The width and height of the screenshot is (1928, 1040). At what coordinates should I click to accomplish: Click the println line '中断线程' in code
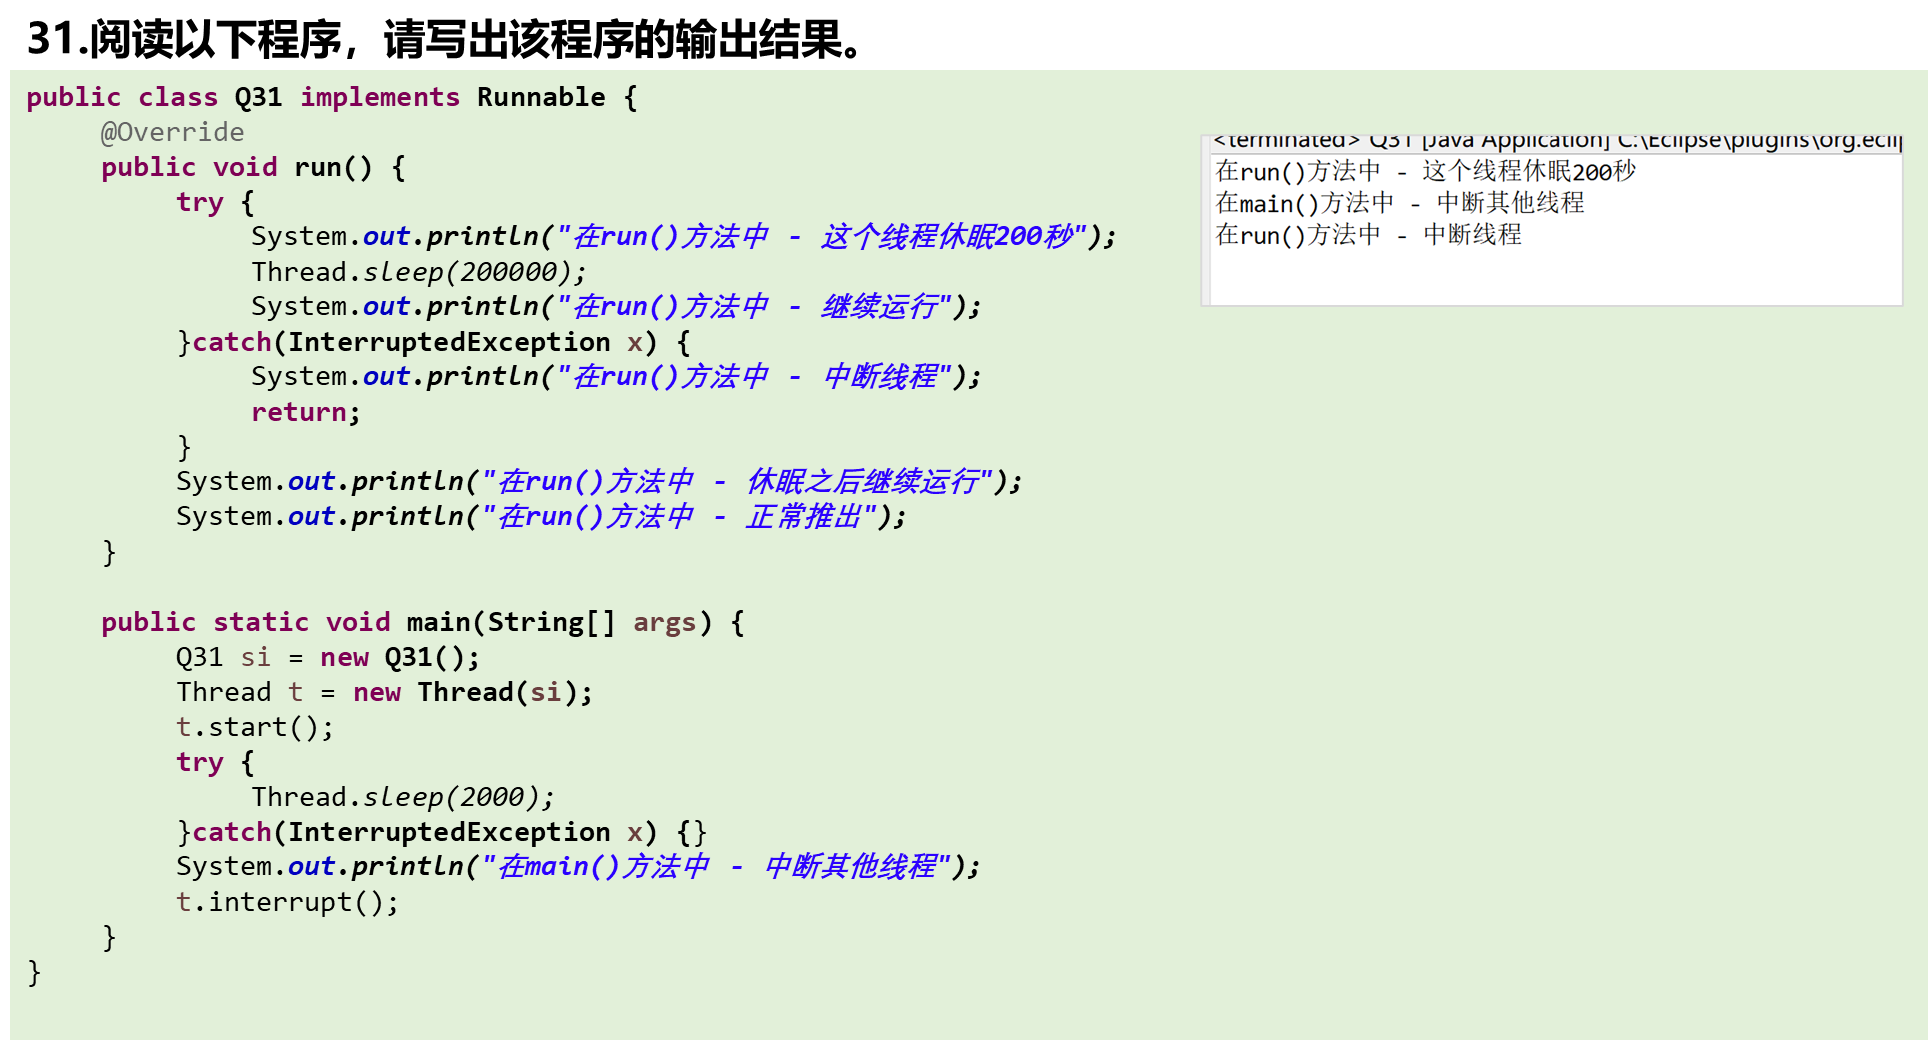click(616, 377)
